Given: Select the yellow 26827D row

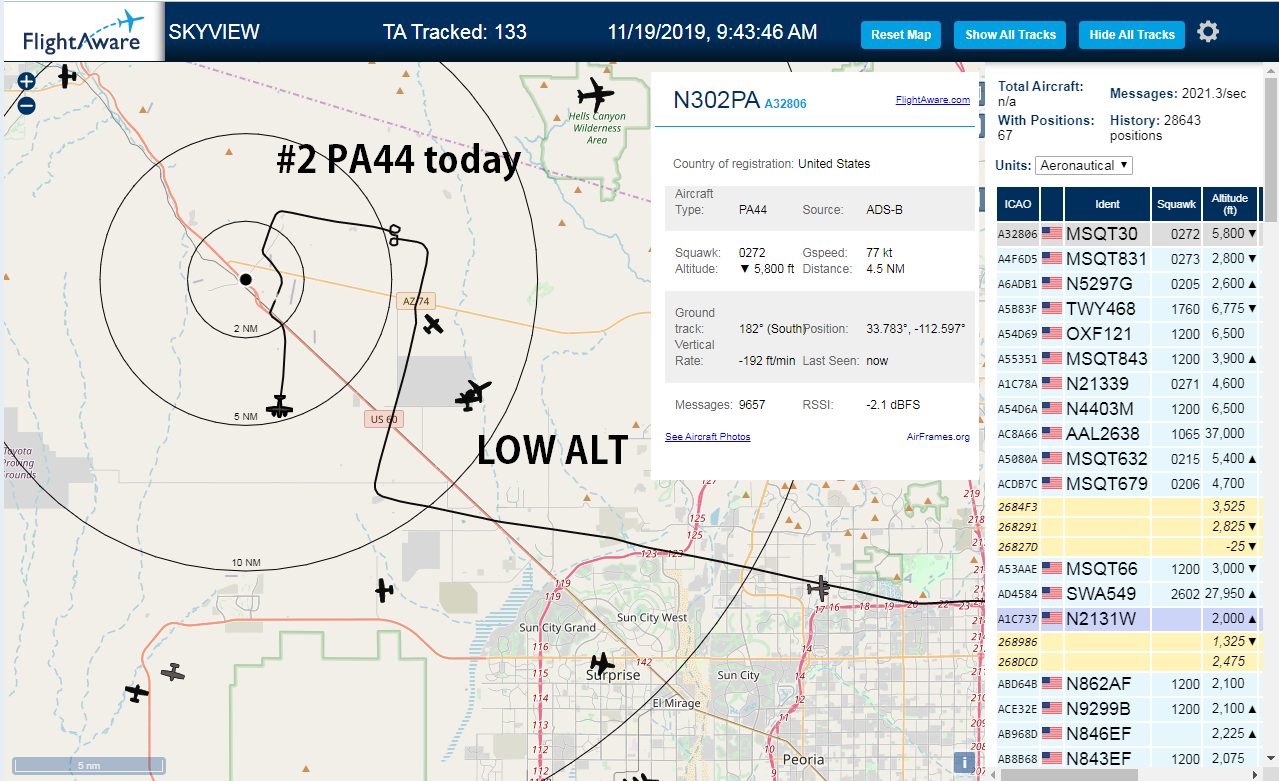Looking at the screenshot, I should coord(1128,546).
